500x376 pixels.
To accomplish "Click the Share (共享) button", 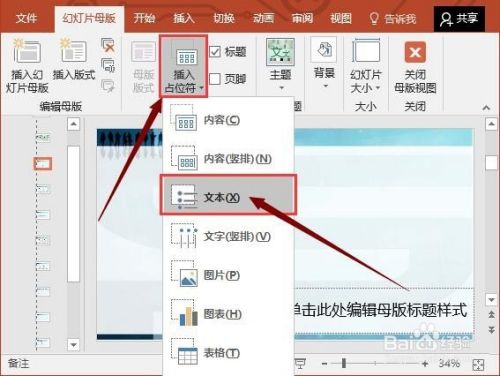I will point(459,19).
